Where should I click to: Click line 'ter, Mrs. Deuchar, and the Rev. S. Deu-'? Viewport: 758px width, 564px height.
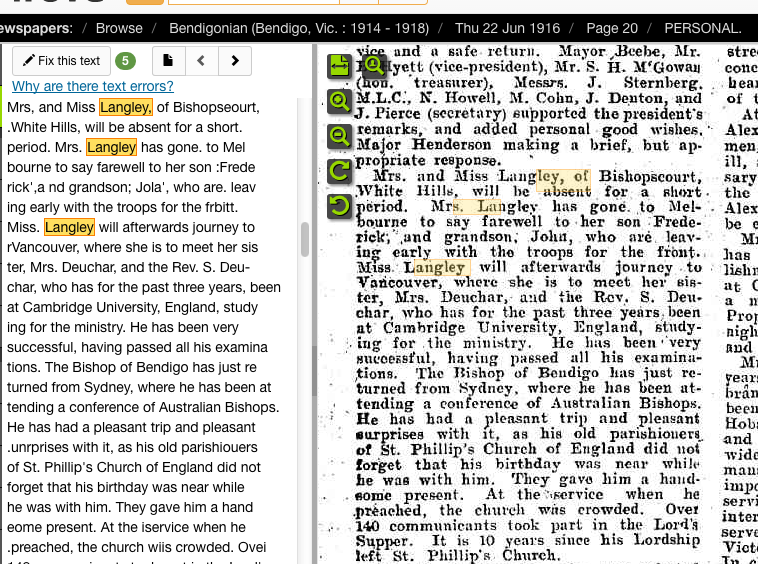(x=128, y=267)
